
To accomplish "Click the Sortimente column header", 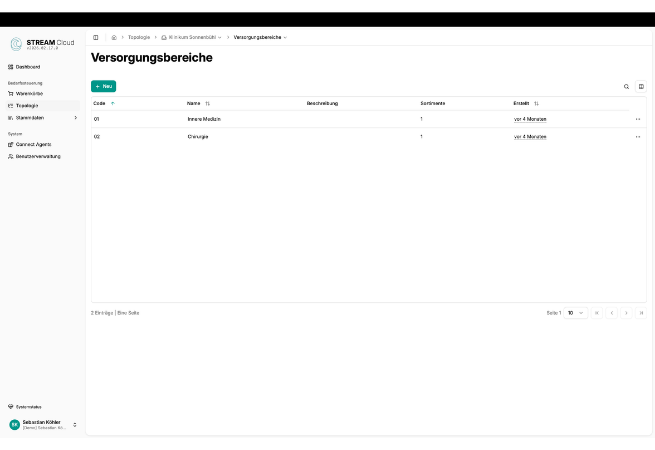I will (x=432, y=103).
